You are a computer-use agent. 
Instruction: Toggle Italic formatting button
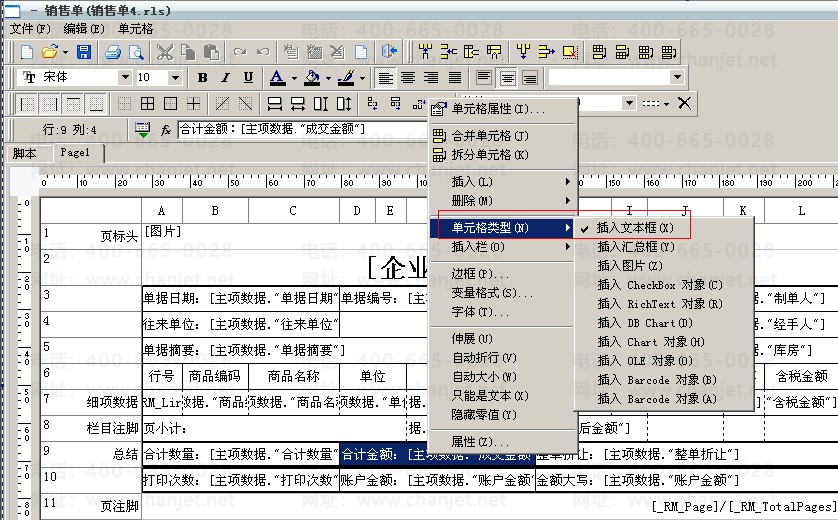point(226,77)
